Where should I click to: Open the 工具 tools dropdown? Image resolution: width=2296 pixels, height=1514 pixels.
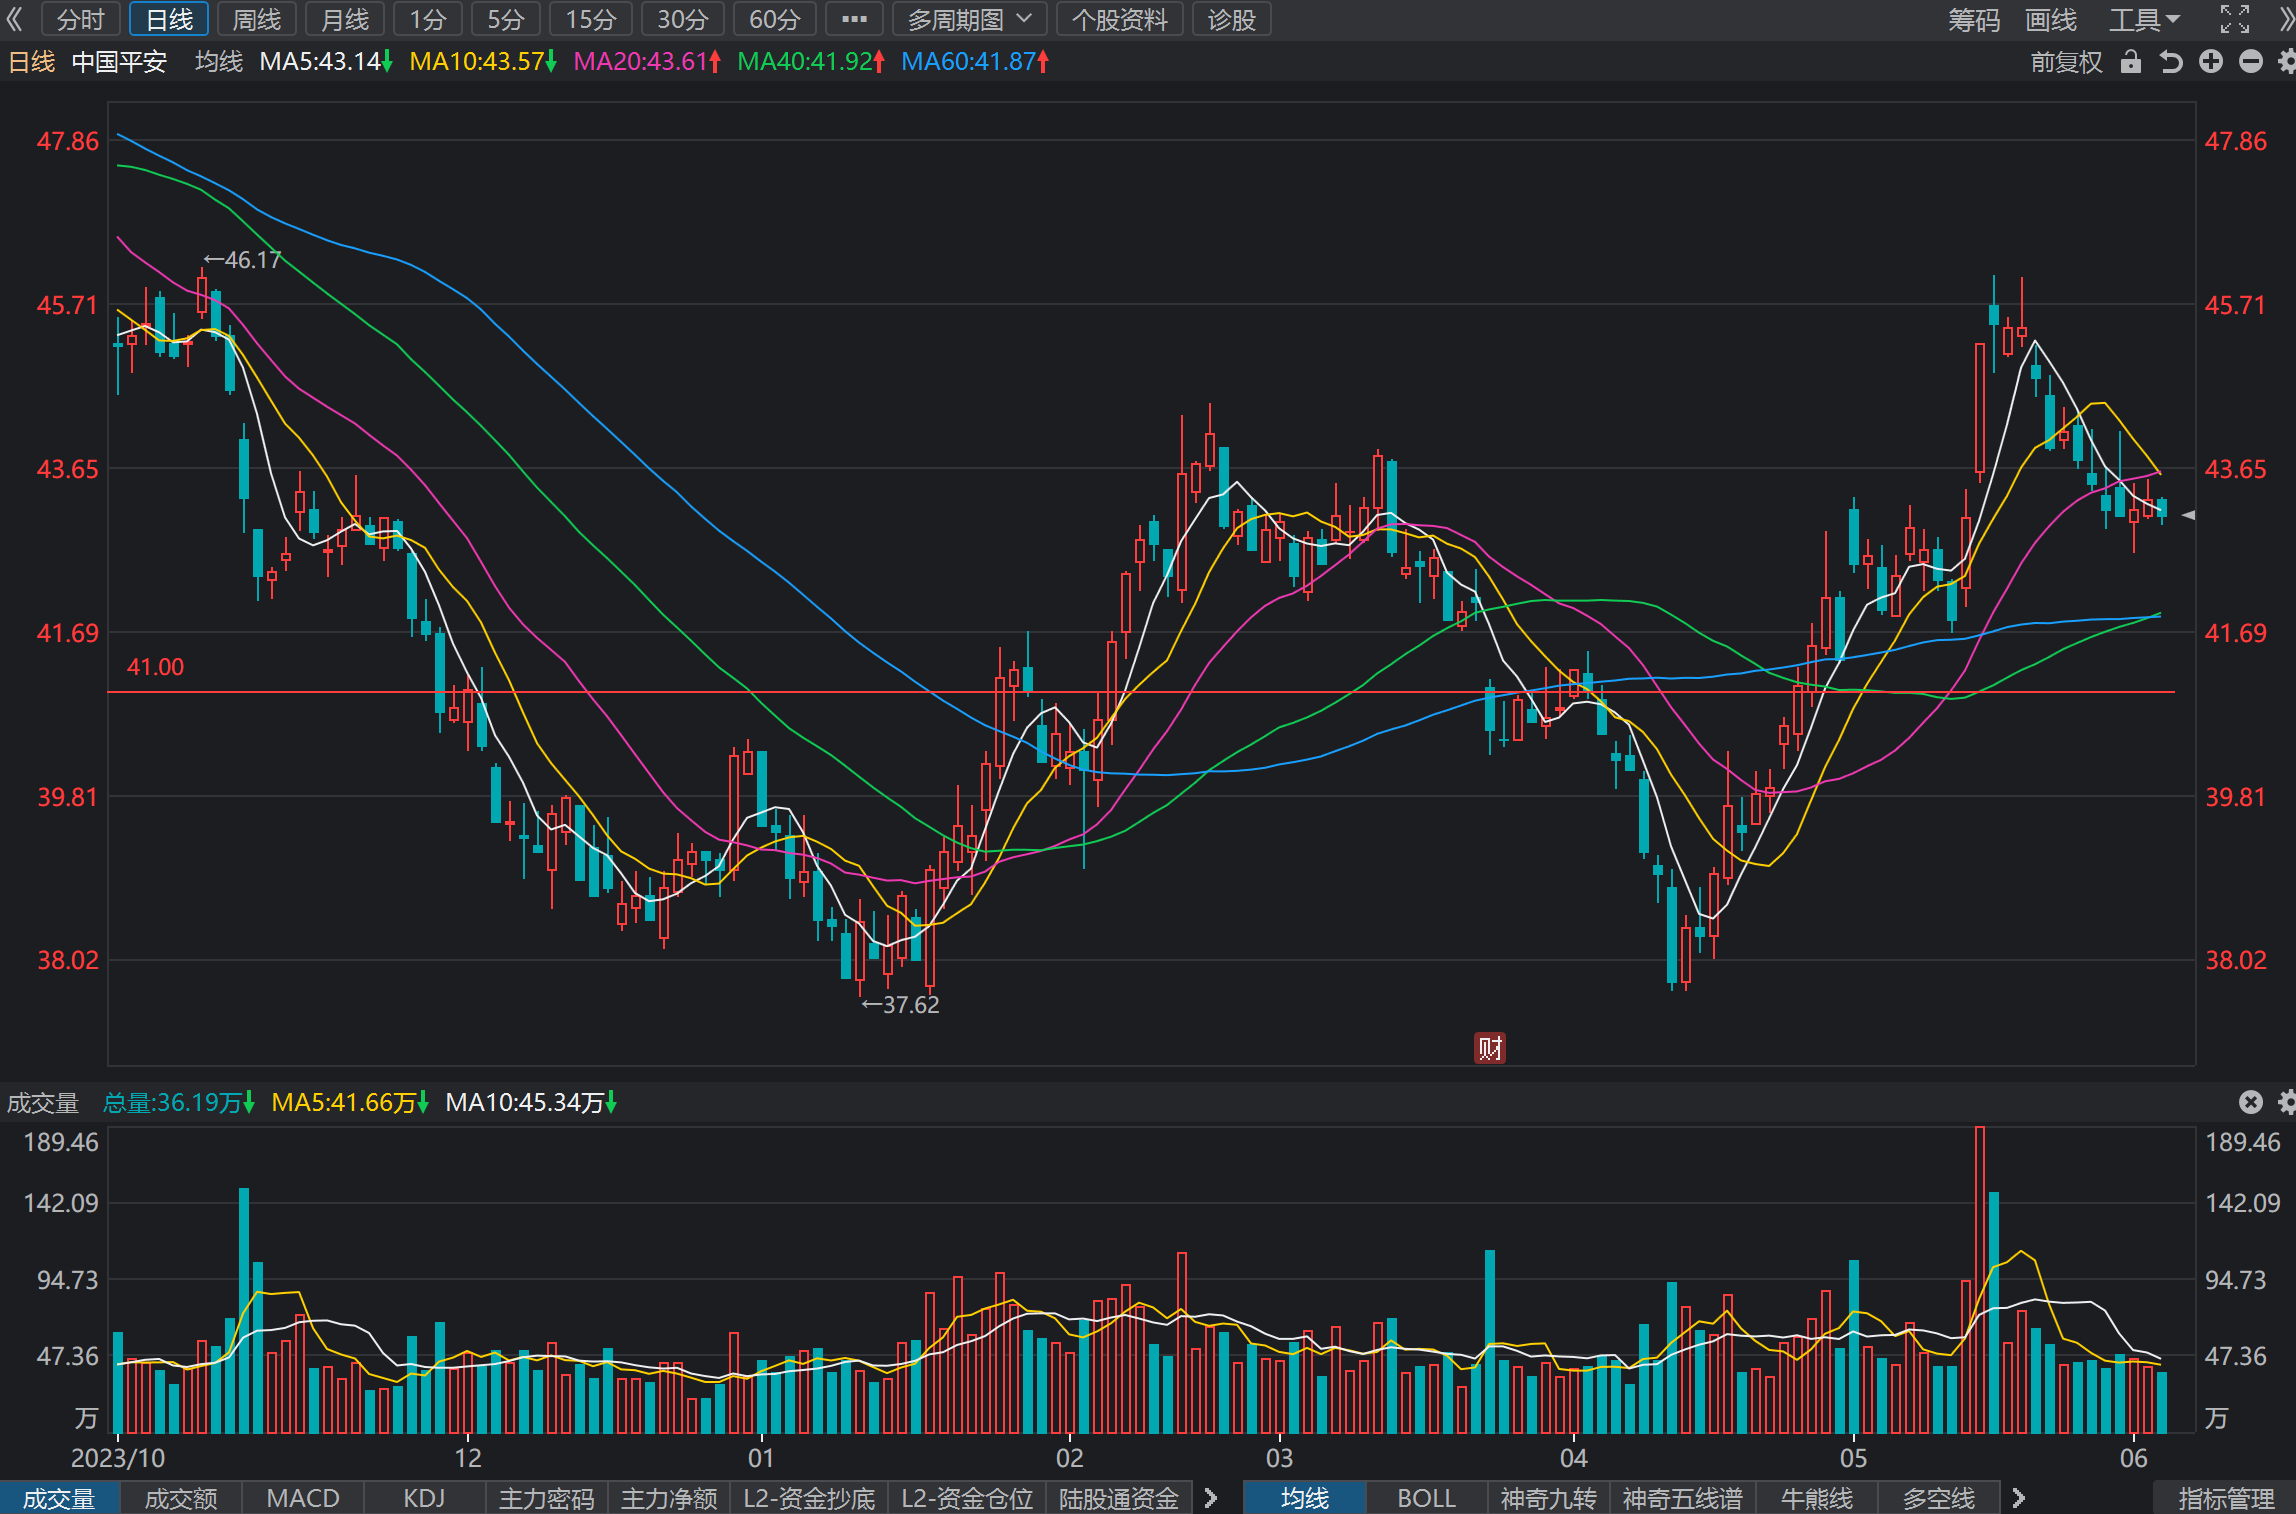(2144, 19)
